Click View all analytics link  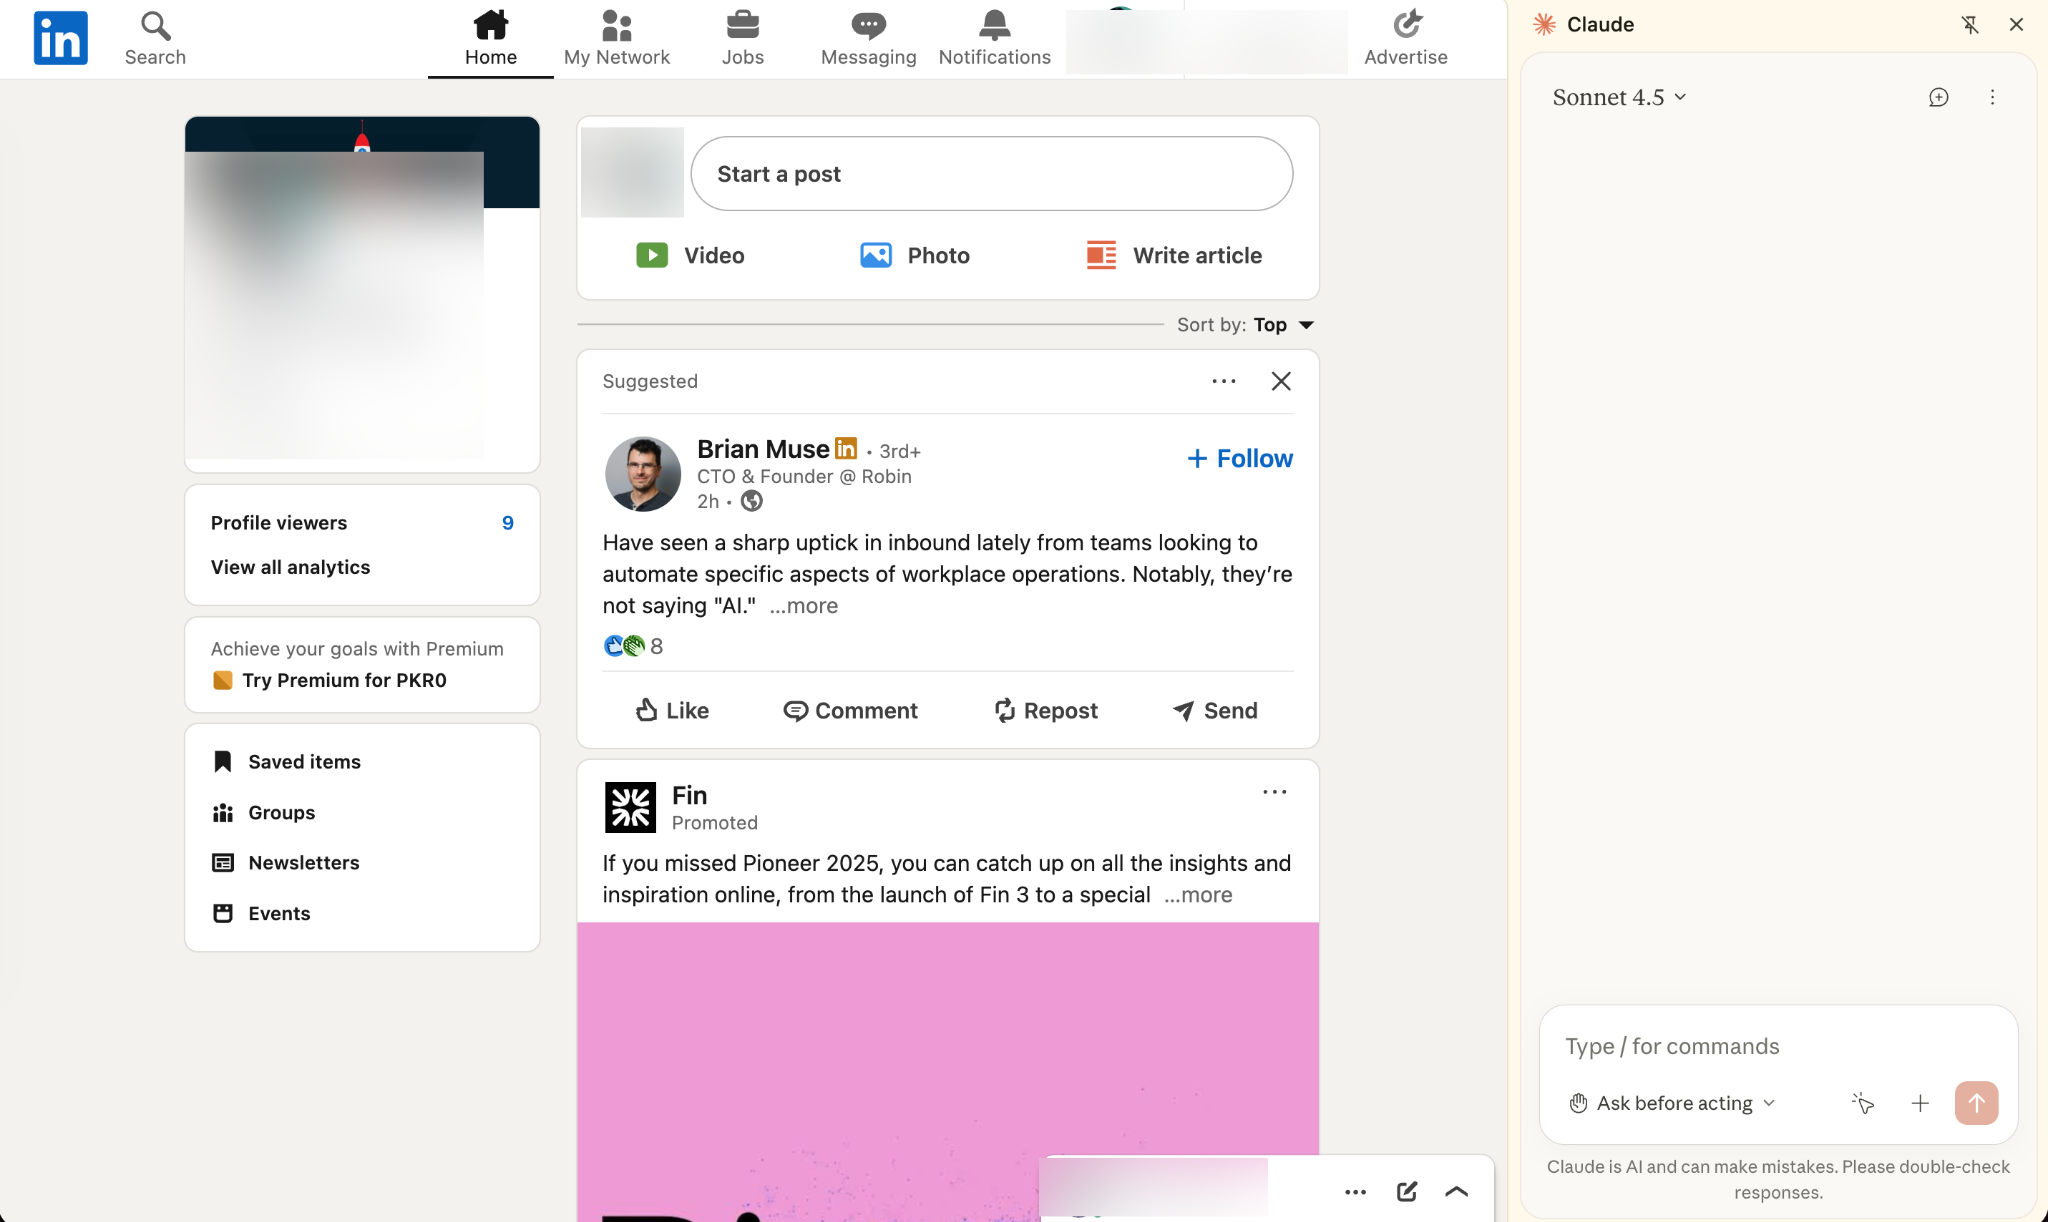tap(290, 567)
